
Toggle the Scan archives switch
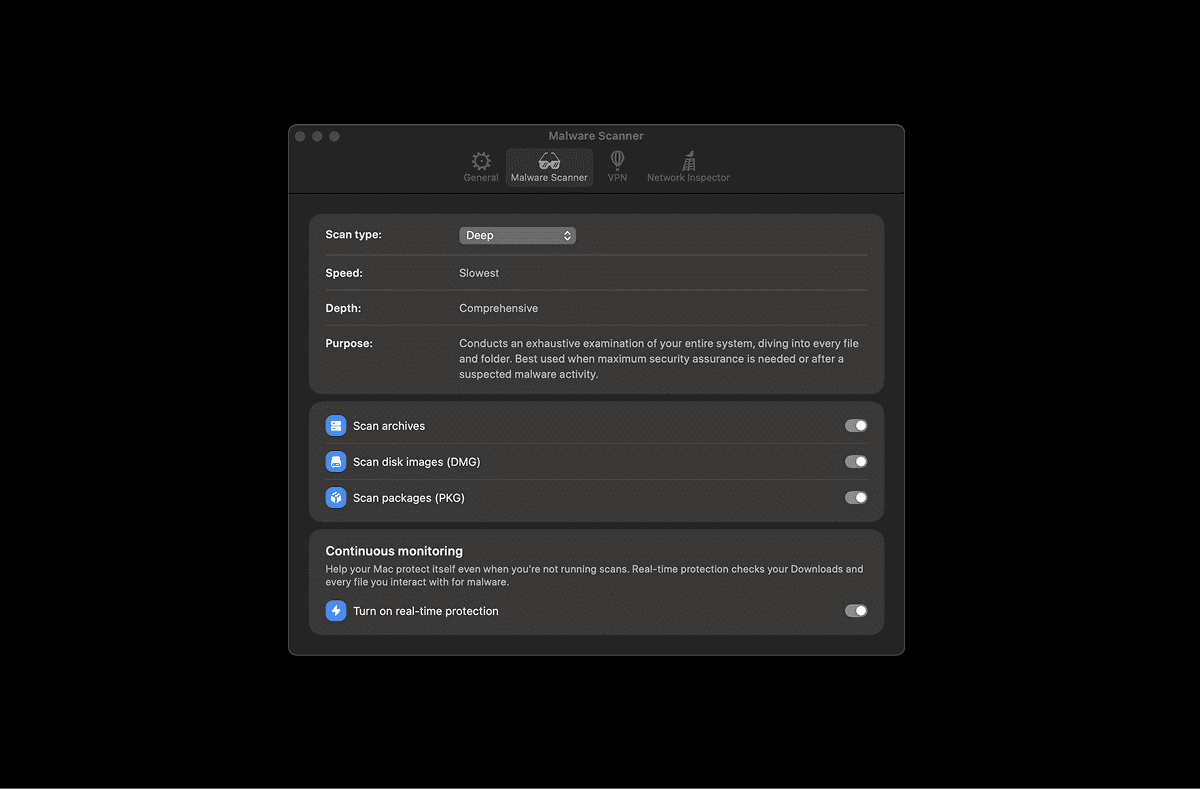pos(855,426)
